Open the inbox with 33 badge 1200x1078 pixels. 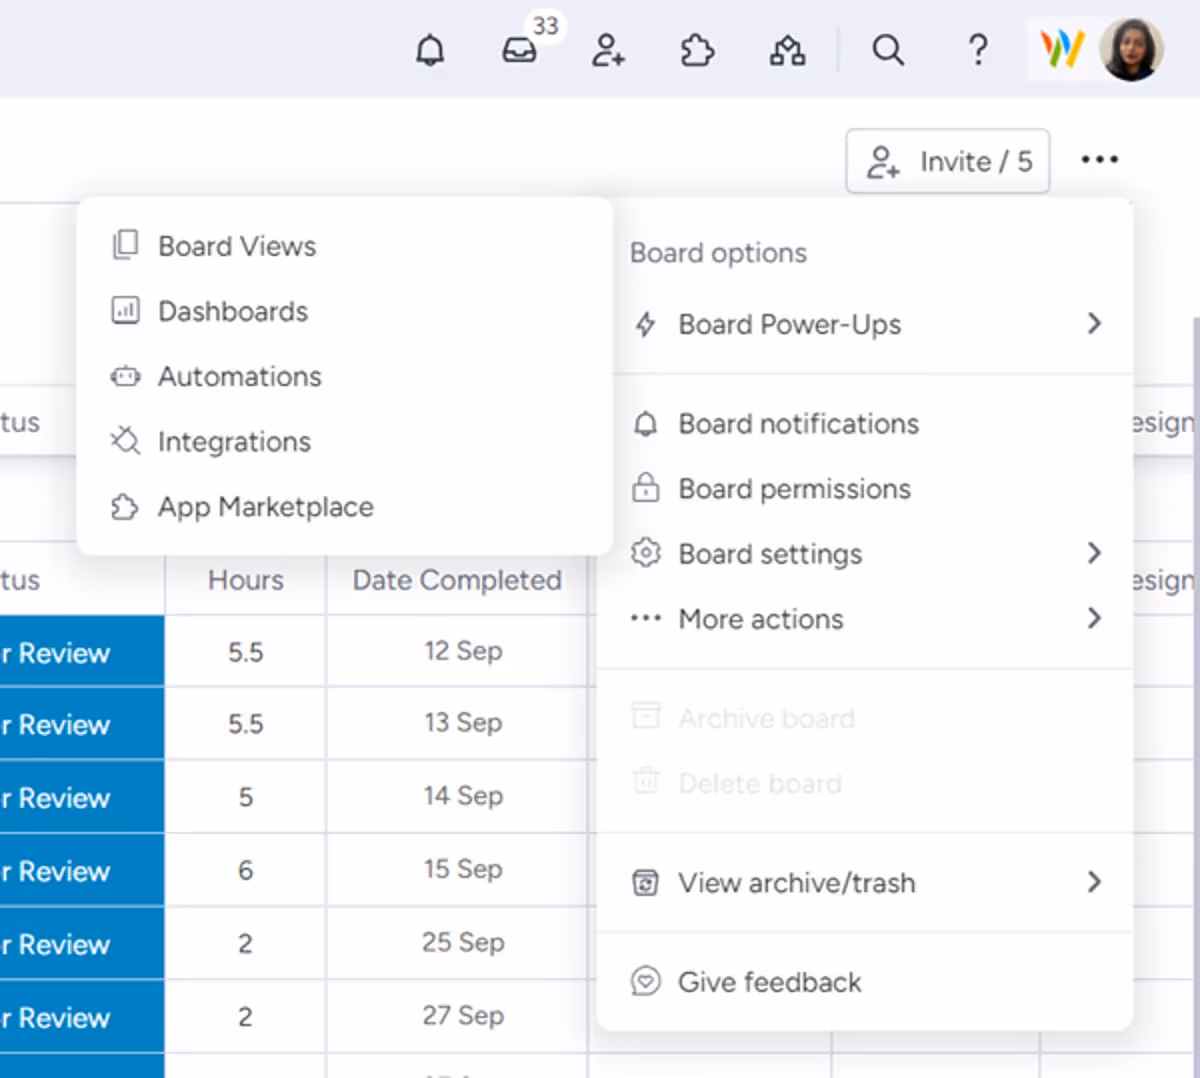tap(520, 49)
